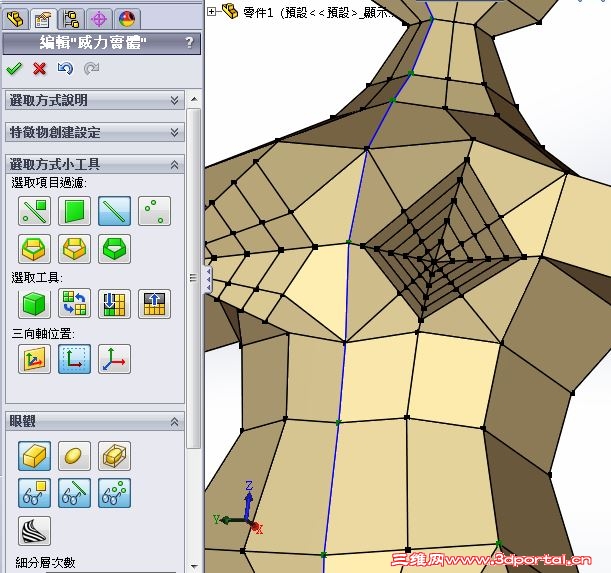Click the grey redo arrow
The image size is (611, 573).
91,69
